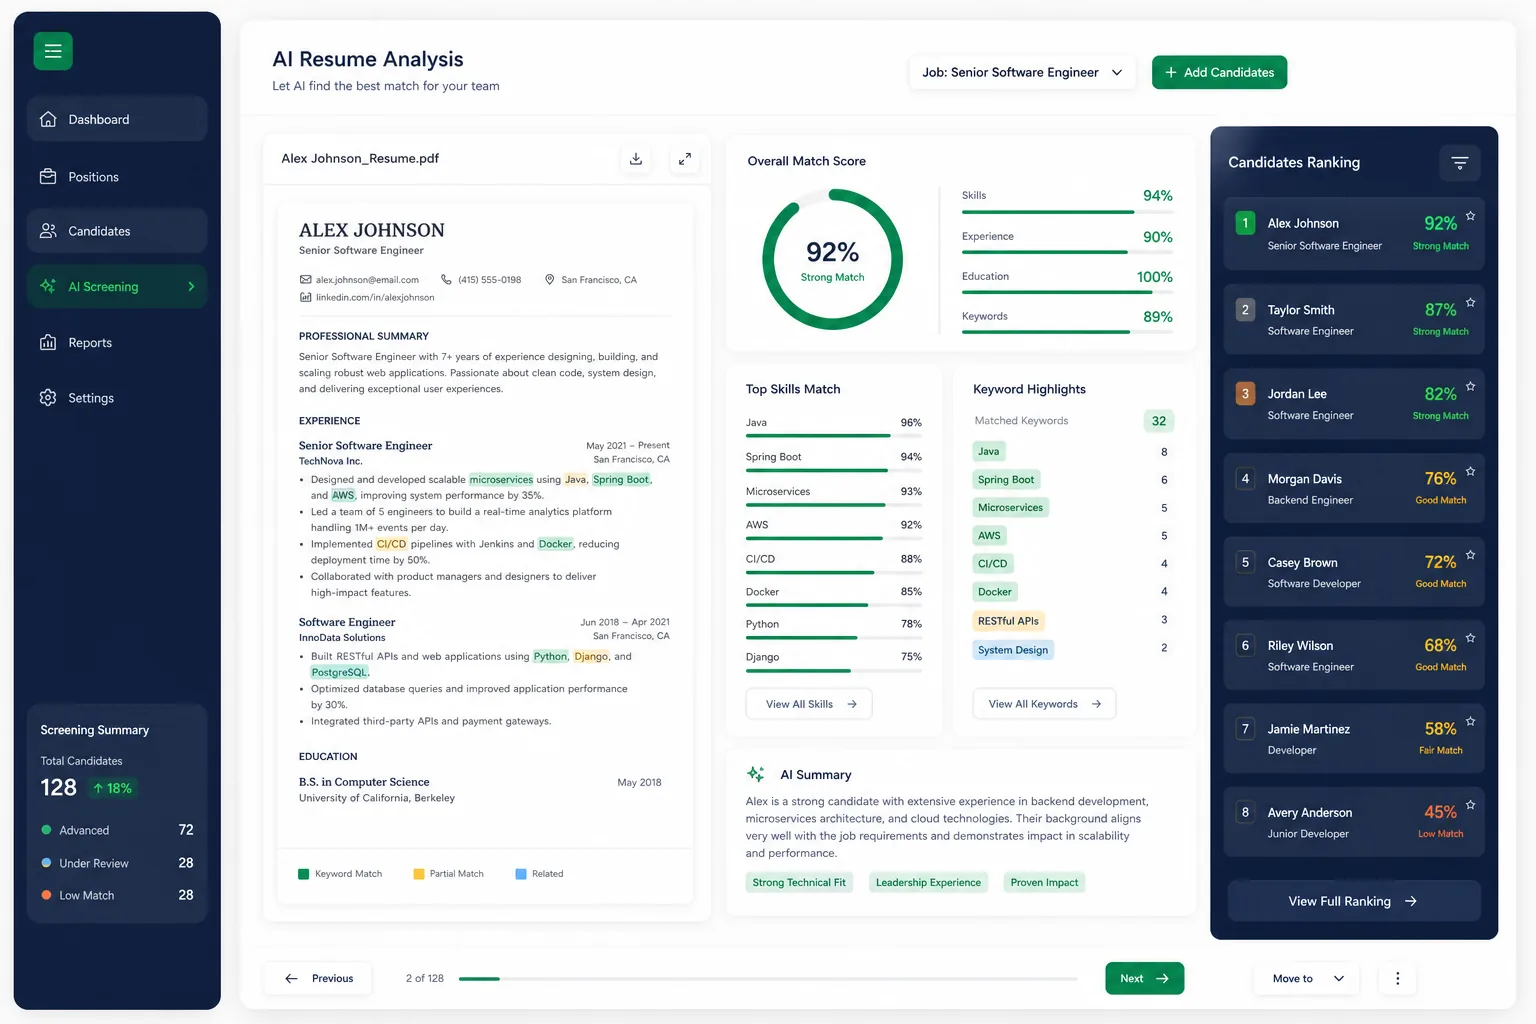Open the green hamburger menu
1536x1024 pixels.
click(x=53, y=51)
